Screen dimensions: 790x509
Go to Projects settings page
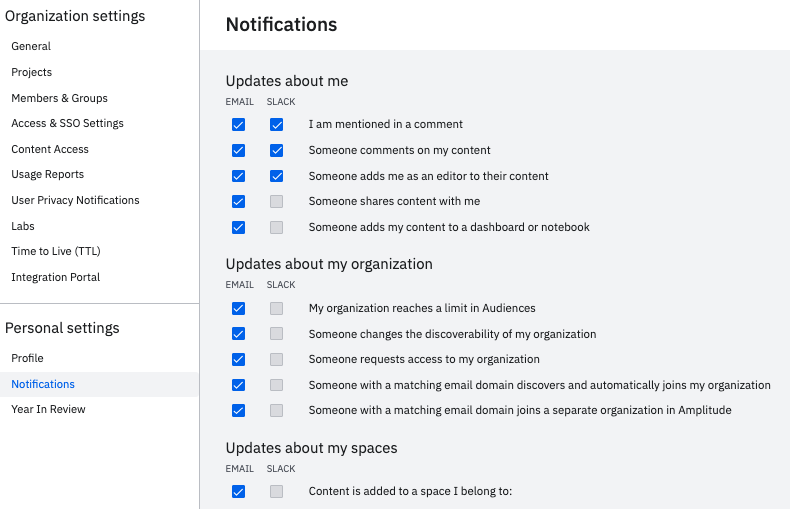[x=32, y=72]
